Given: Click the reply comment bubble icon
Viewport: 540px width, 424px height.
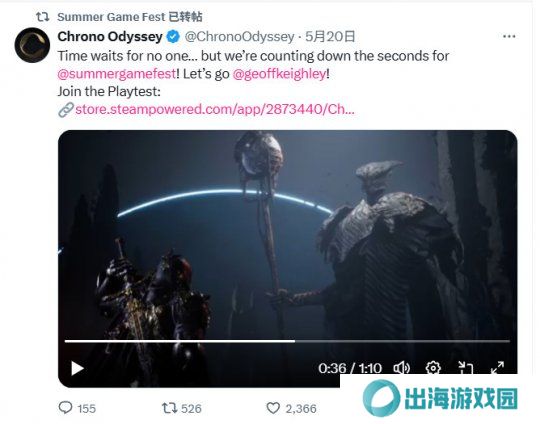Looking at the screenshot, I should (x=65, y=408).
